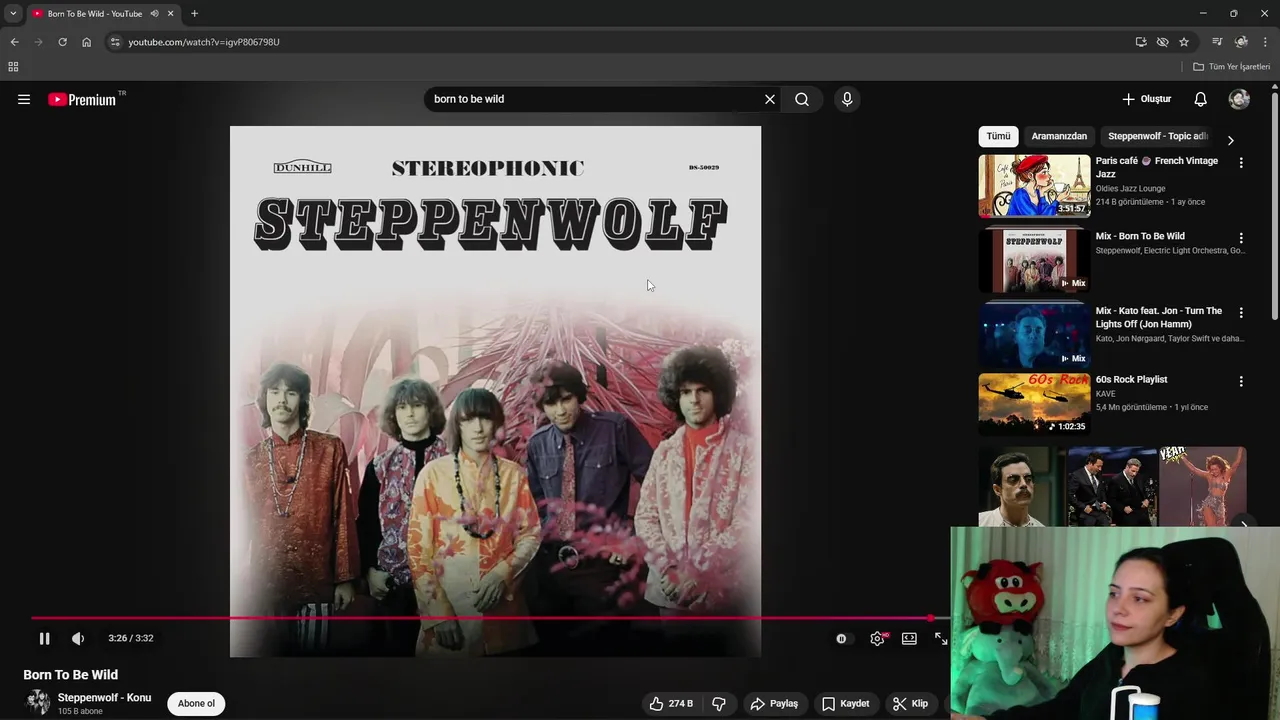This screenshot has height=720, width=1280.
Task: Click the address bar URL youtube.com/watch
Action: tap(204, 42)
